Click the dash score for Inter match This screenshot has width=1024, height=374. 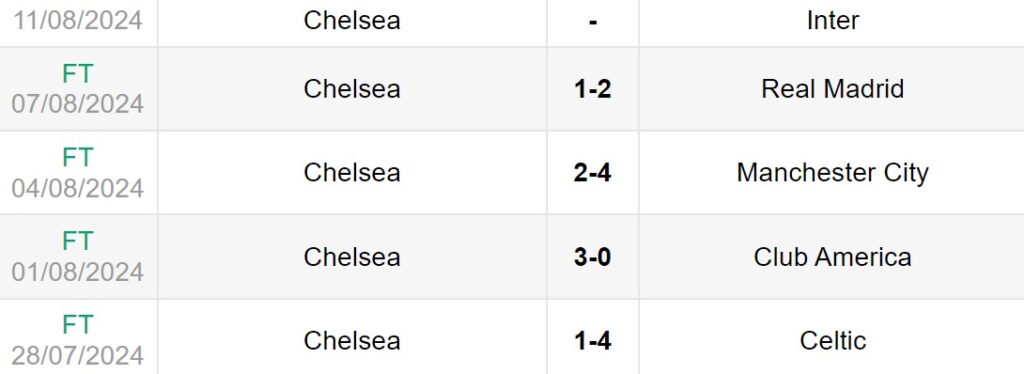click(592, 22)
